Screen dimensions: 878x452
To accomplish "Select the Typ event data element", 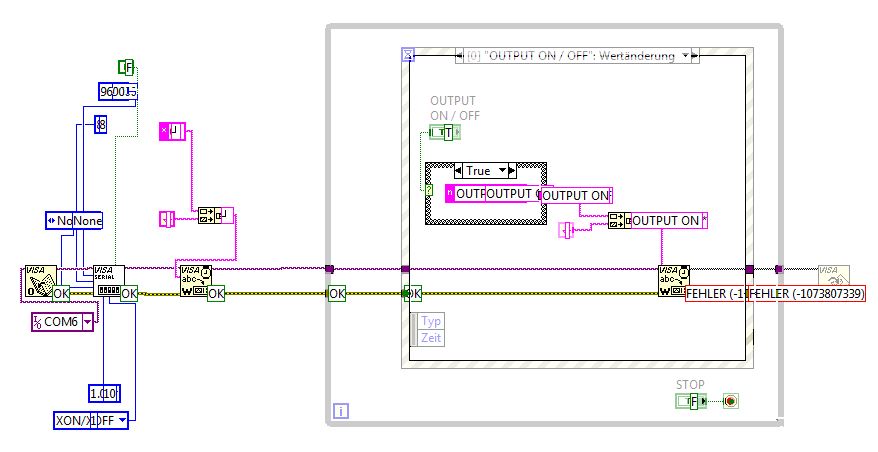I will point(431,321).
